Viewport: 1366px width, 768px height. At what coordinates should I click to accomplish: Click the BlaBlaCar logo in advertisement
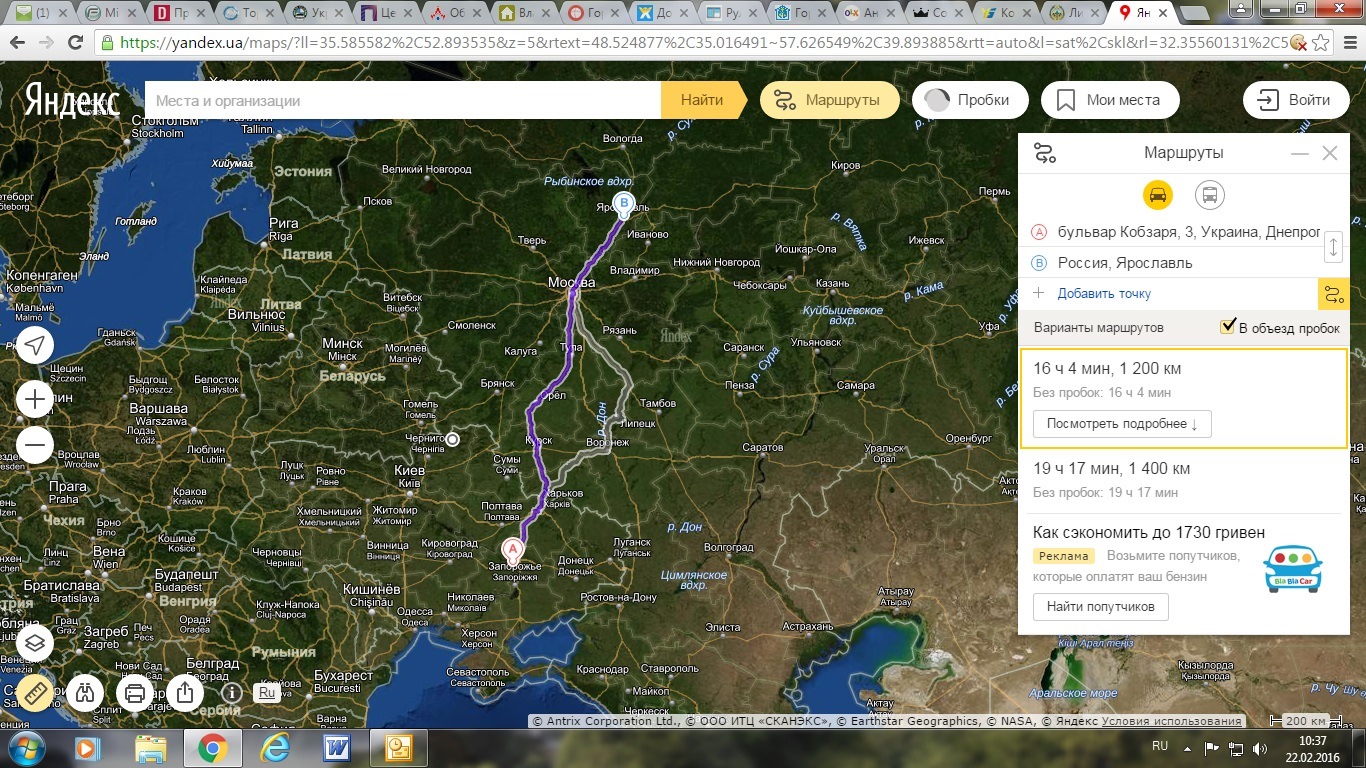(1293, 568)
